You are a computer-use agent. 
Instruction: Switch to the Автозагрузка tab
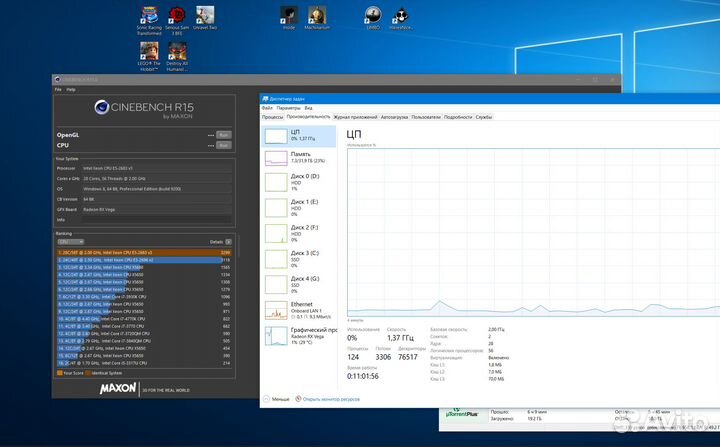394,117
